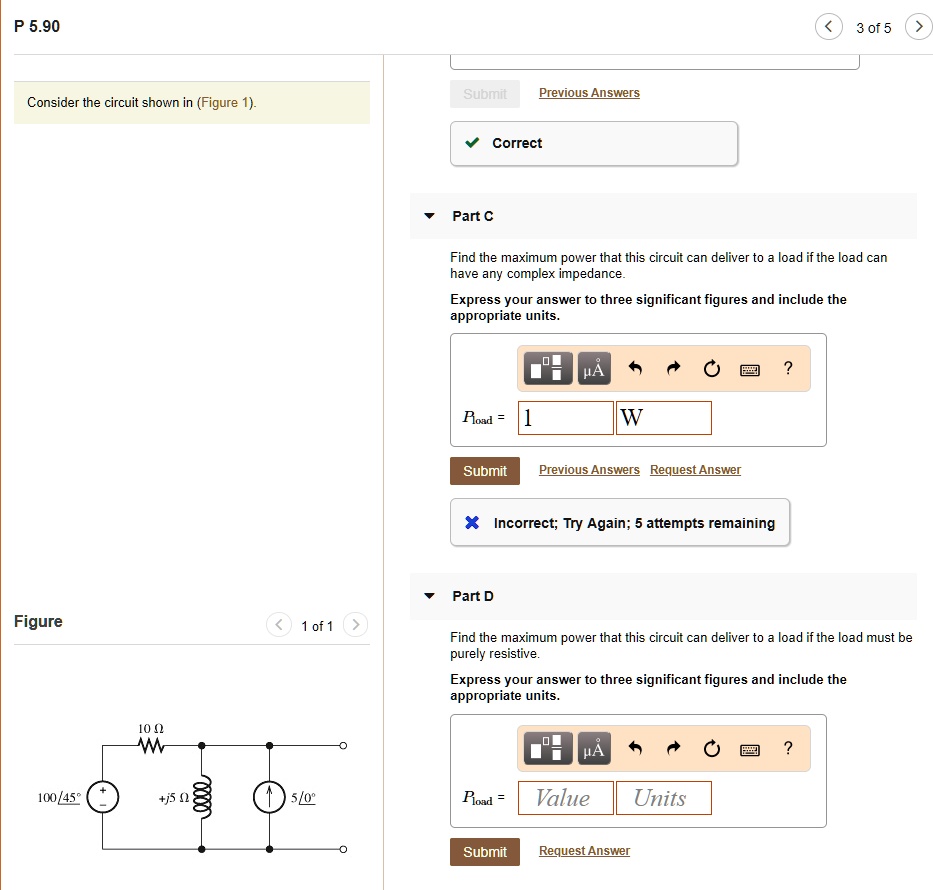Submit the Part D answer
This screenshot has height=890, width=933.
(485, 852)
